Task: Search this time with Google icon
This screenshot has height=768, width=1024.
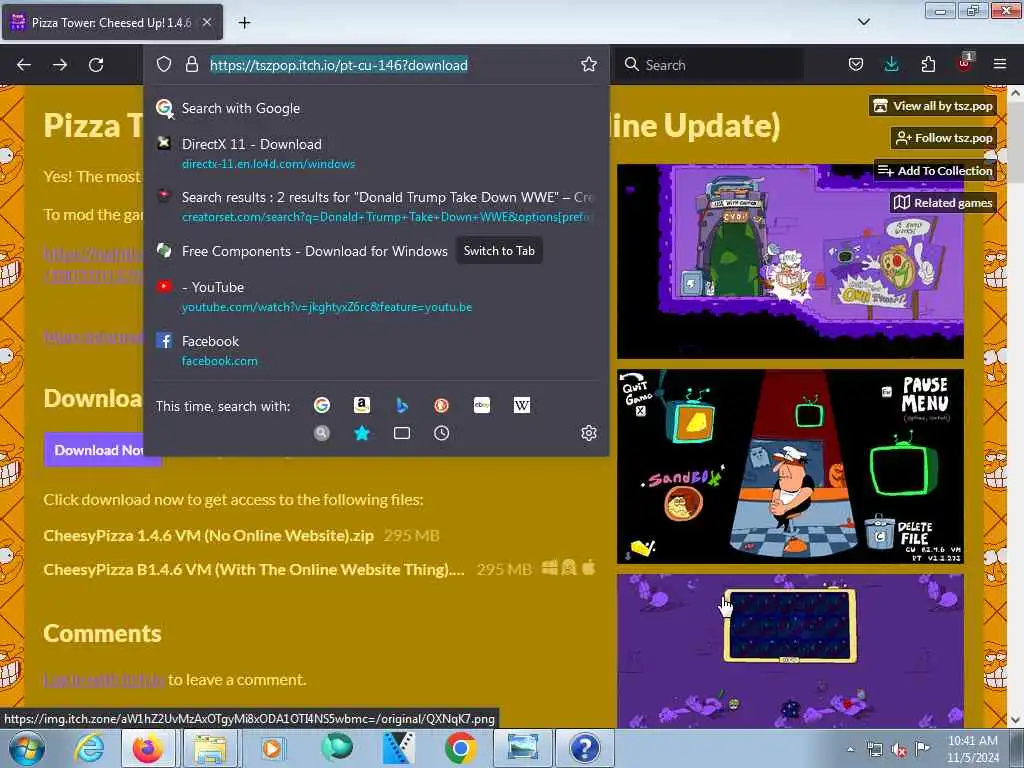Action: pyautogui.click(x=321, y=406)
